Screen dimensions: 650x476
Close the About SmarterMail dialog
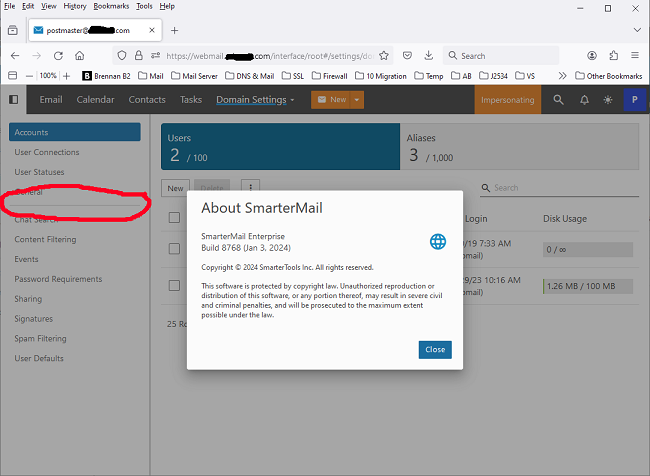point(435,350)
